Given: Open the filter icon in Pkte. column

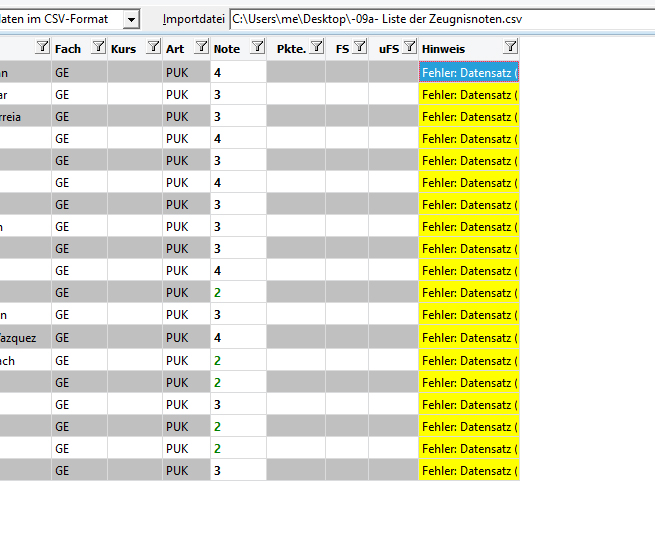Looking at the screenshot, I should [x=317, y=46].
